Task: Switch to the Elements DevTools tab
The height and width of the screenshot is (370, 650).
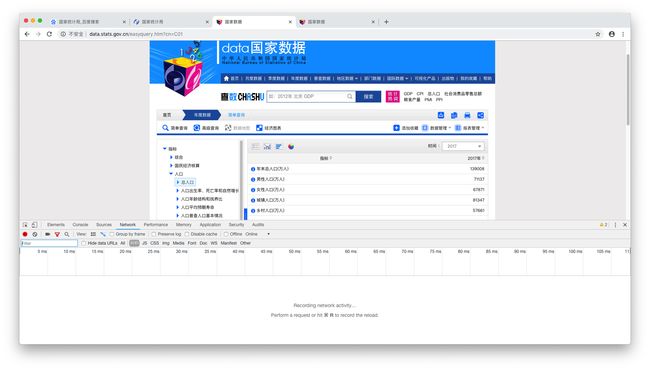Action: point(56,225)
